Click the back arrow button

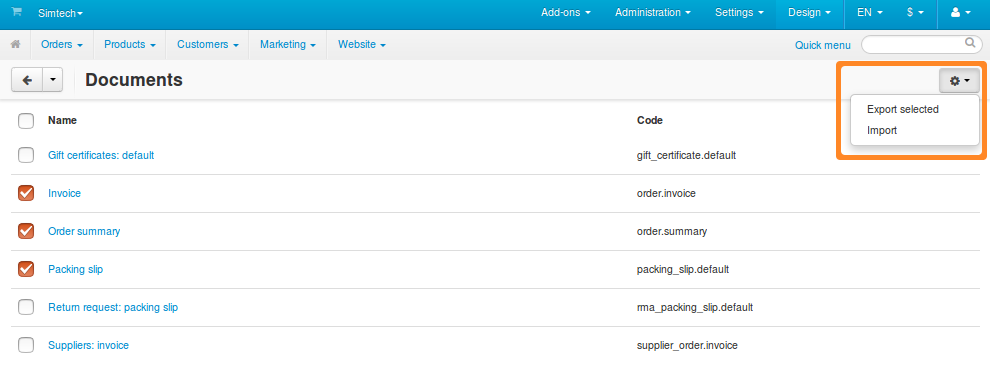pyautogui.click(x=27, y=80)
